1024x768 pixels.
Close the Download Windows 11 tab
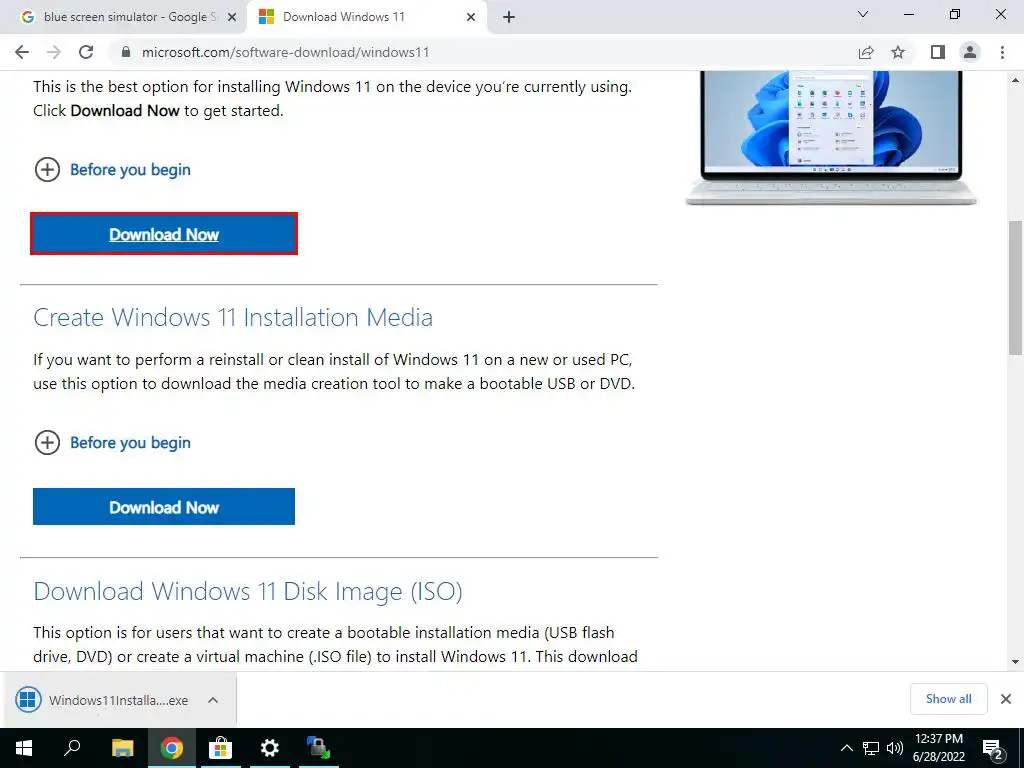coord(470,18)
